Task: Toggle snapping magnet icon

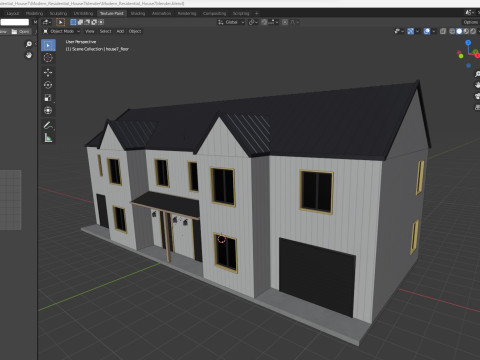Action: tap(264, 22)
